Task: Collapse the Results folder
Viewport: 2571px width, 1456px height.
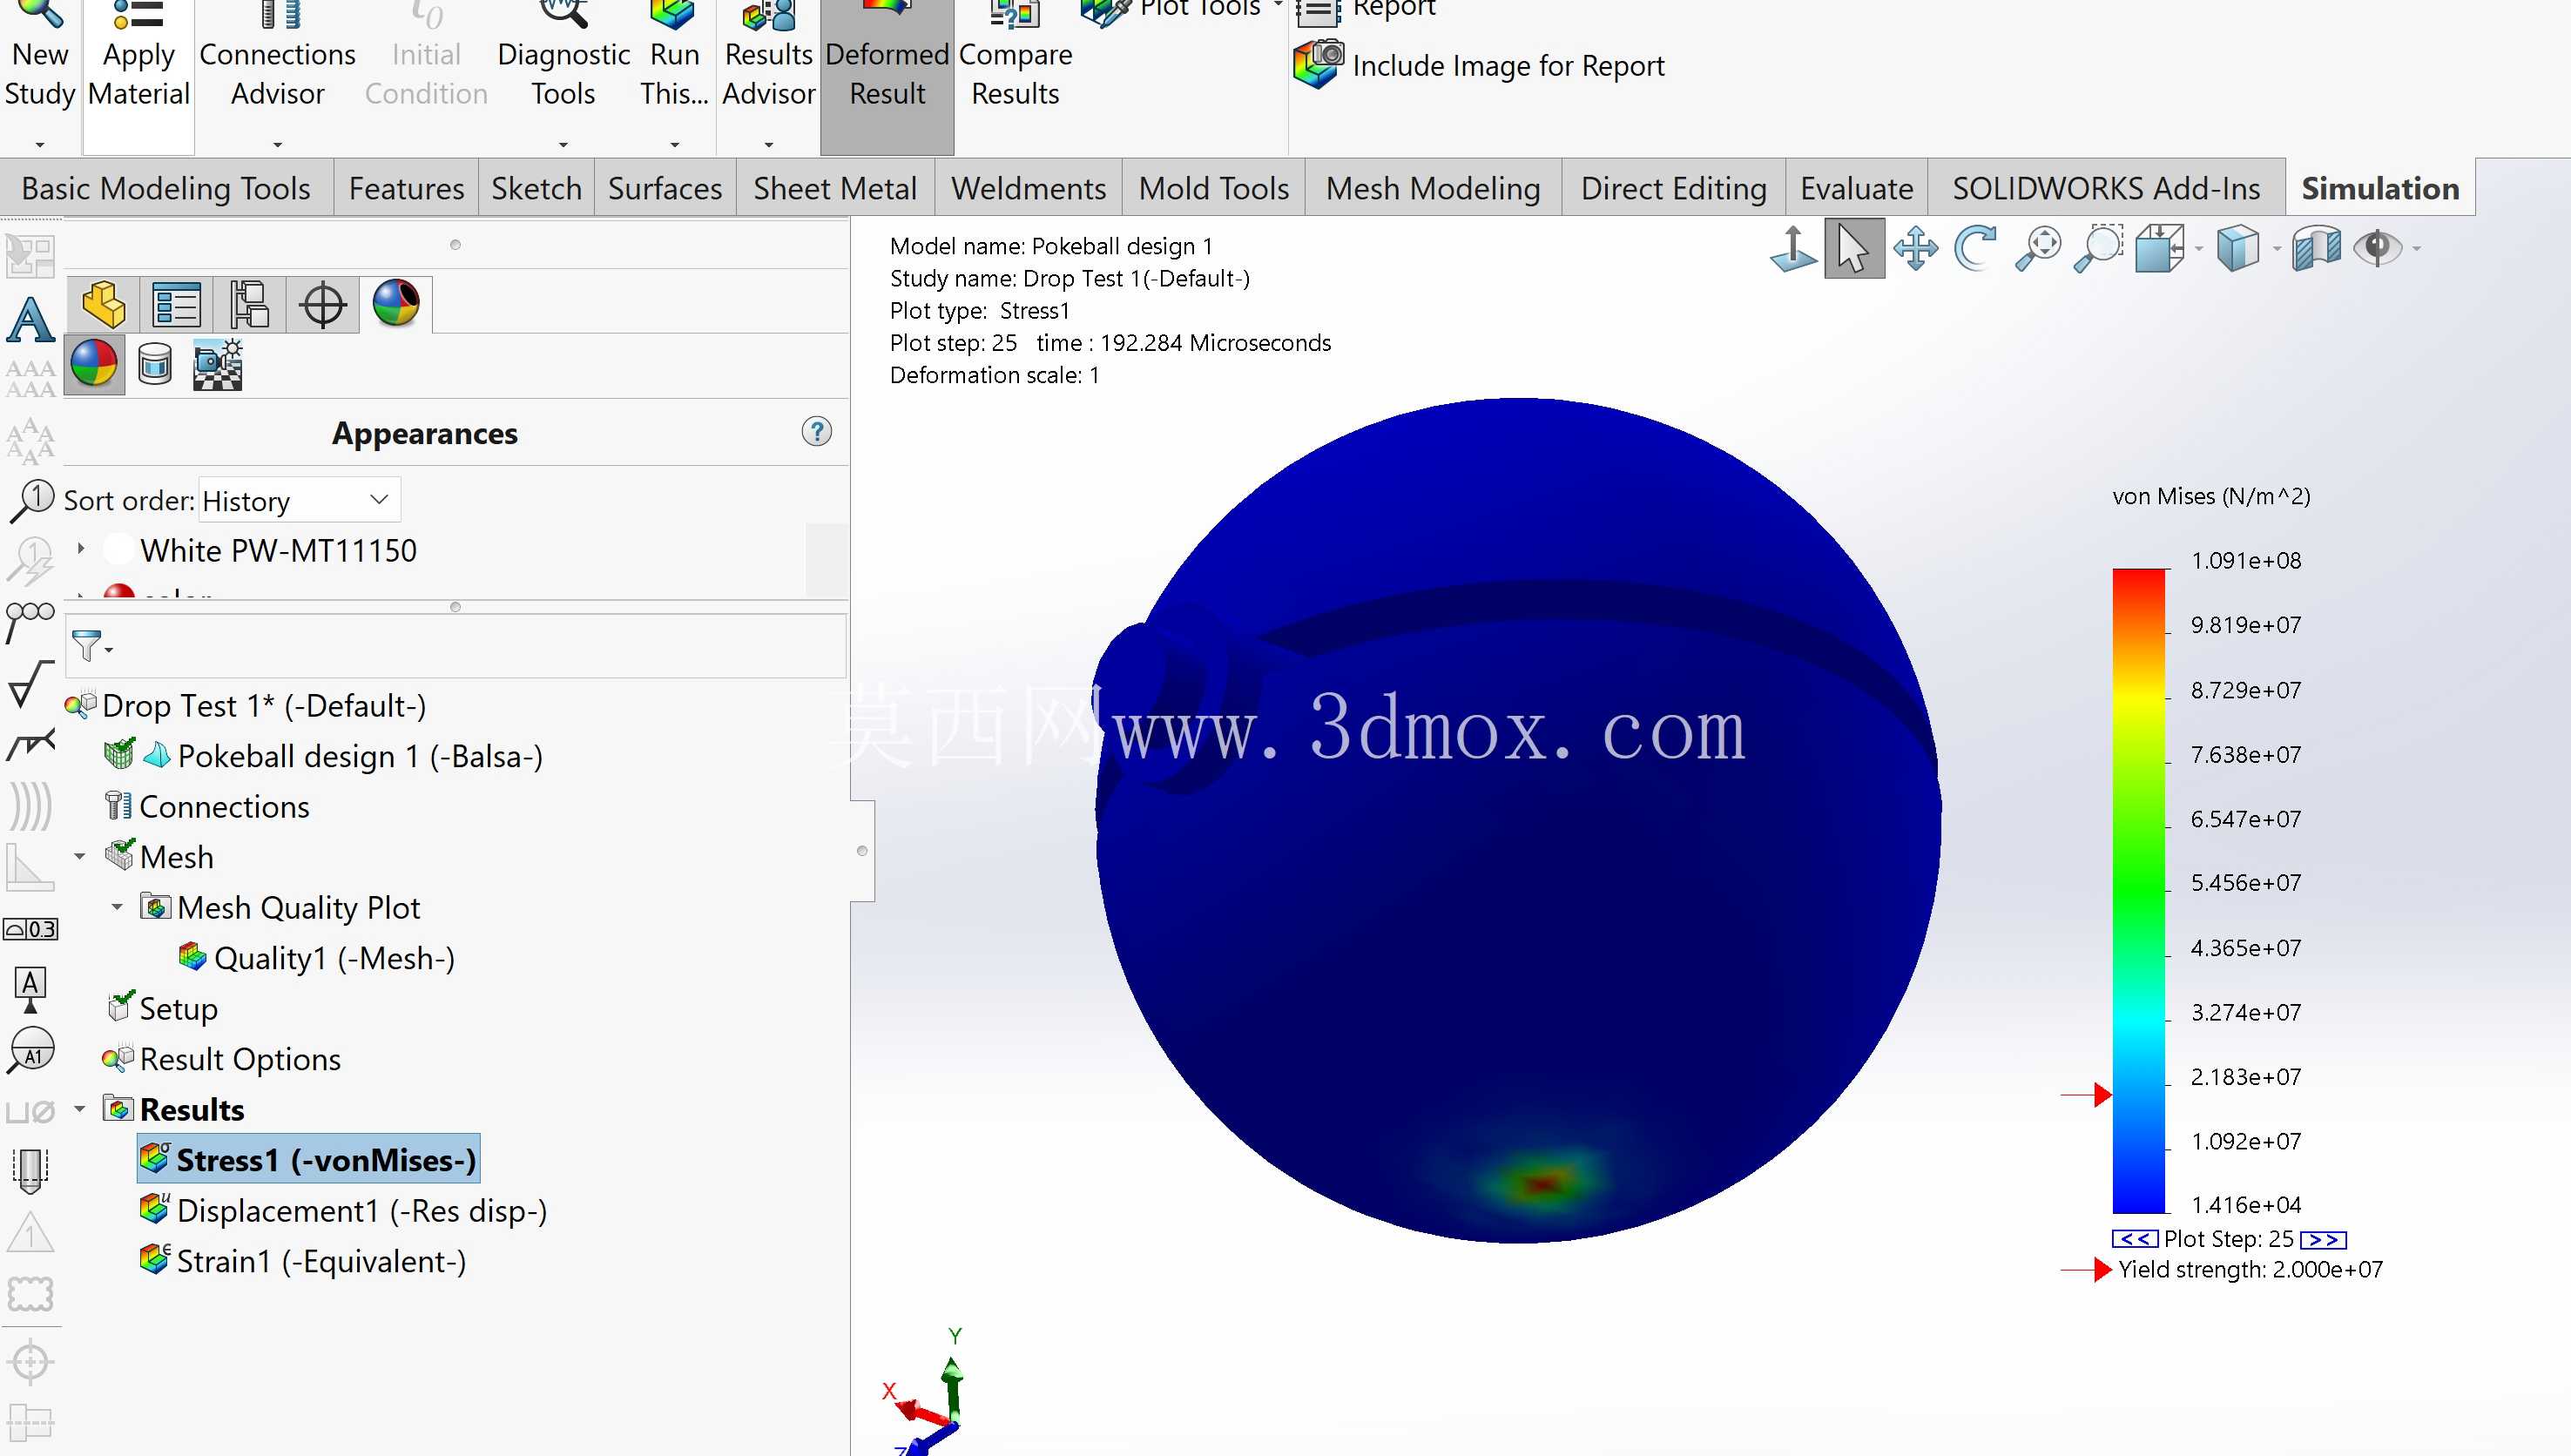Action: point(80,1109)
